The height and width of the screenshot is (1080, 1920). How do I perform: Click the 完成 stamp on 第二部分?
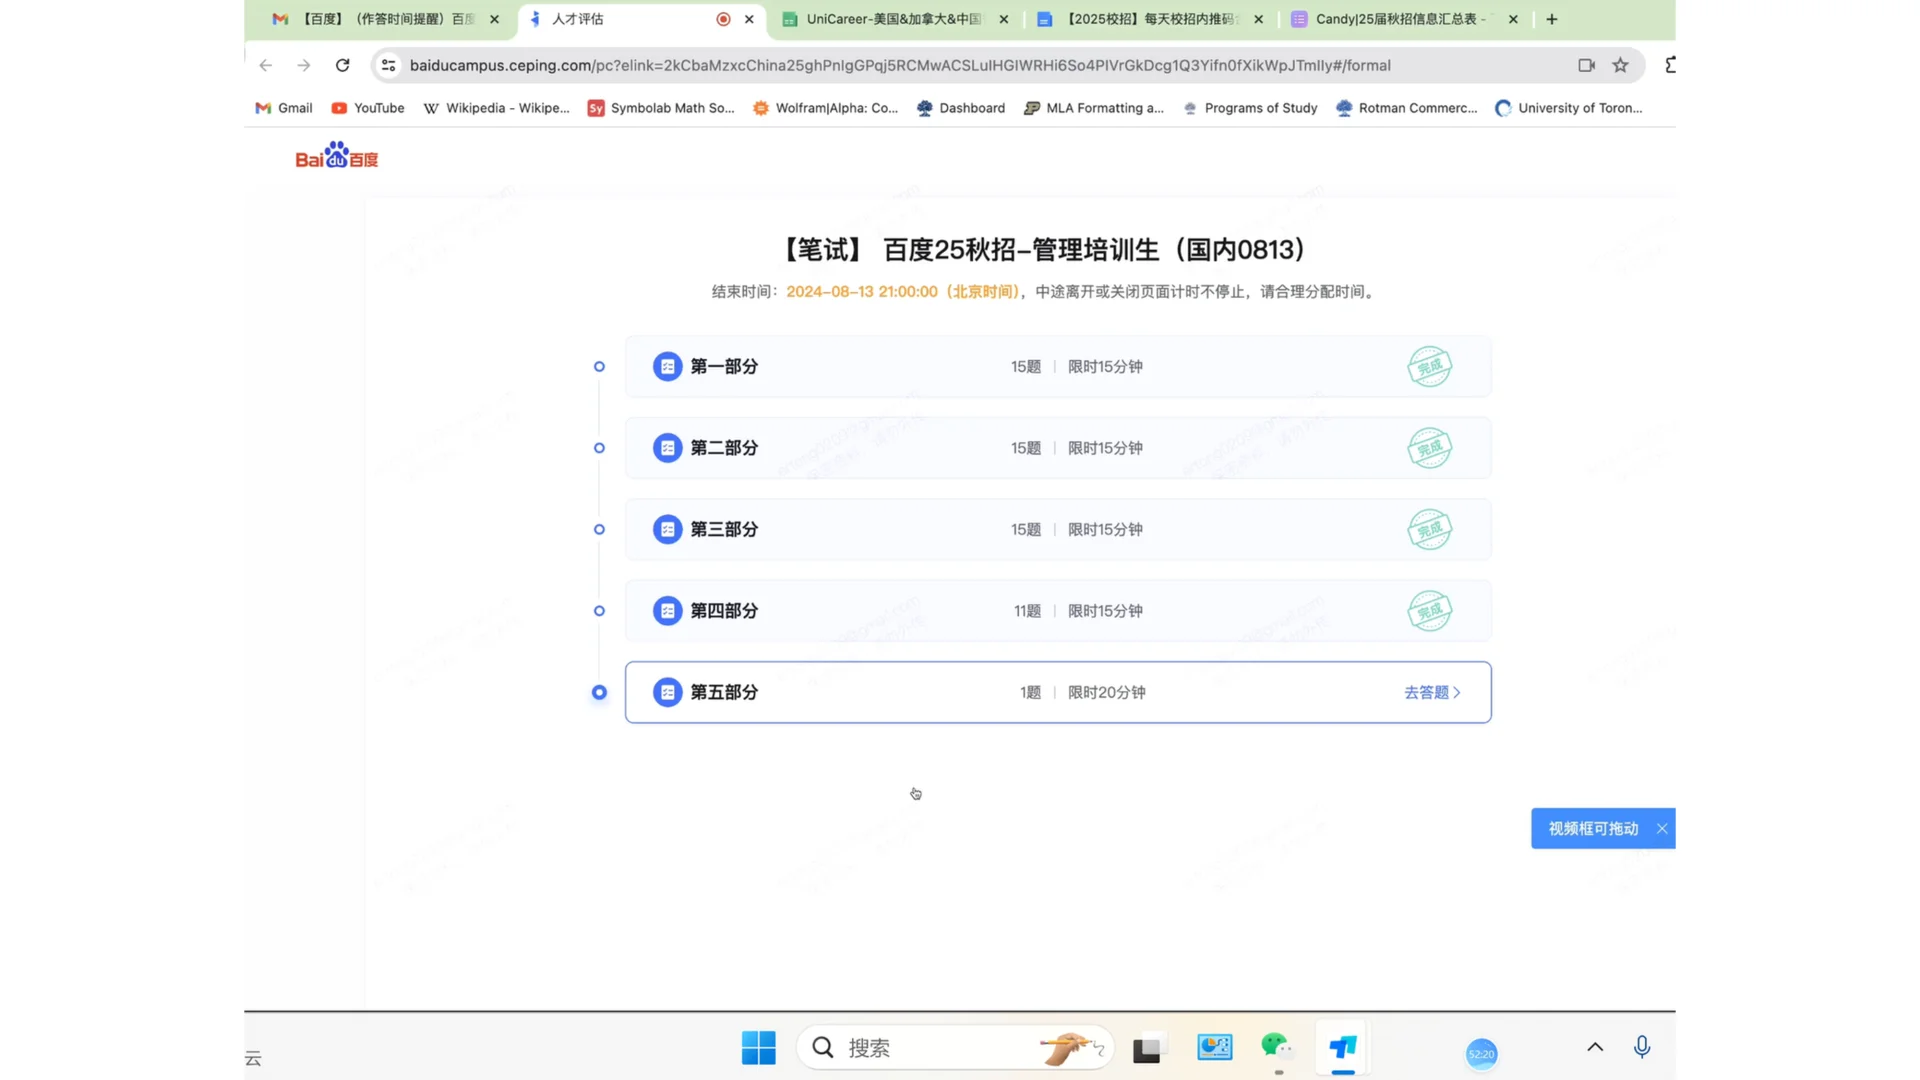[1430, 448]
